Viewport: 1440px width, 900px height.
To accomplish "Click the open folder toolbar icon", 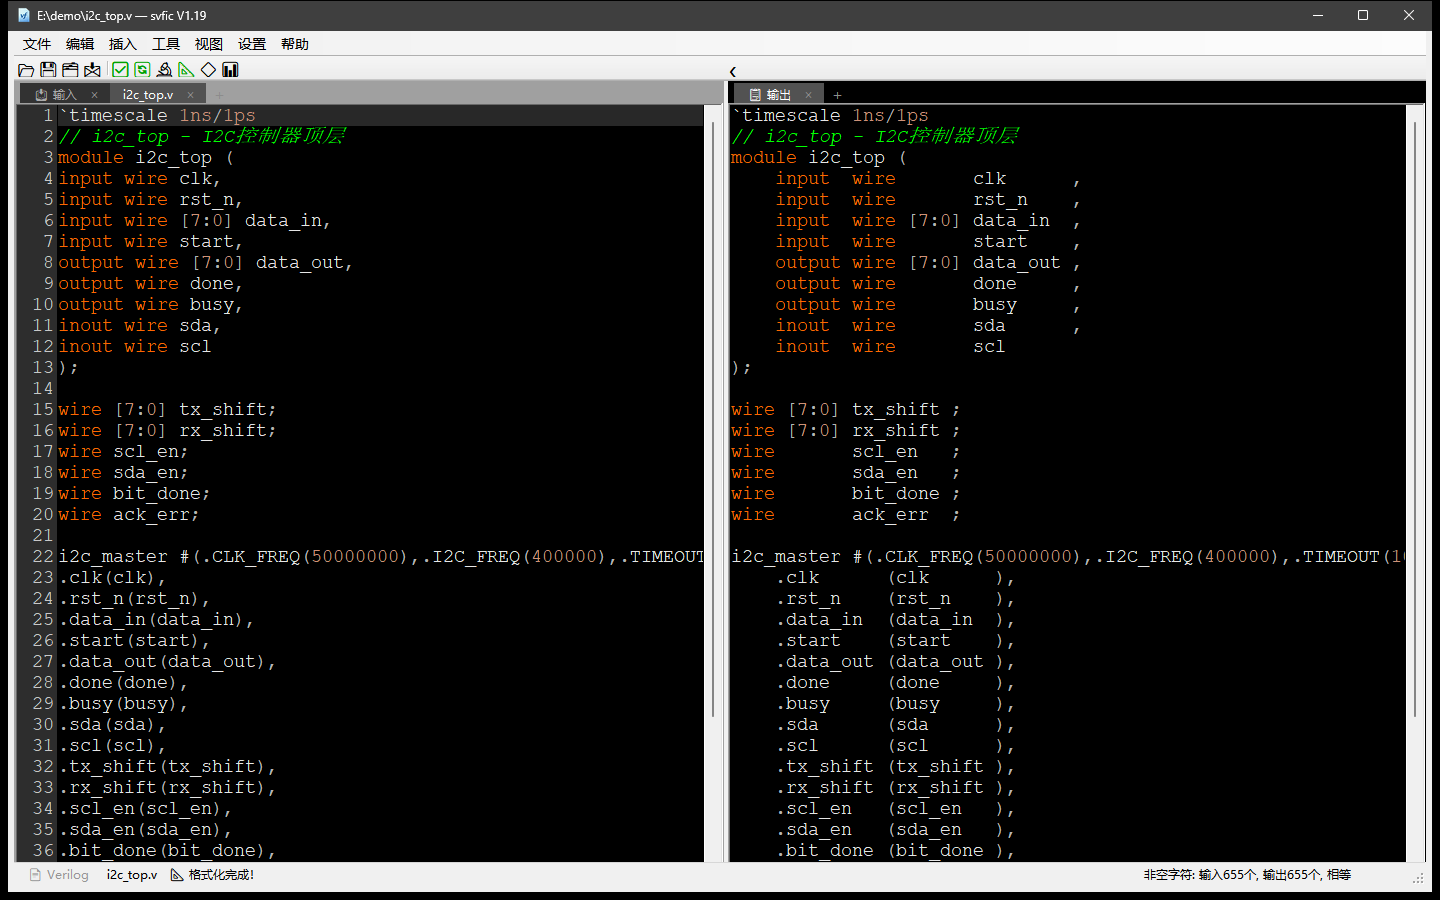I will pos(26,70).
